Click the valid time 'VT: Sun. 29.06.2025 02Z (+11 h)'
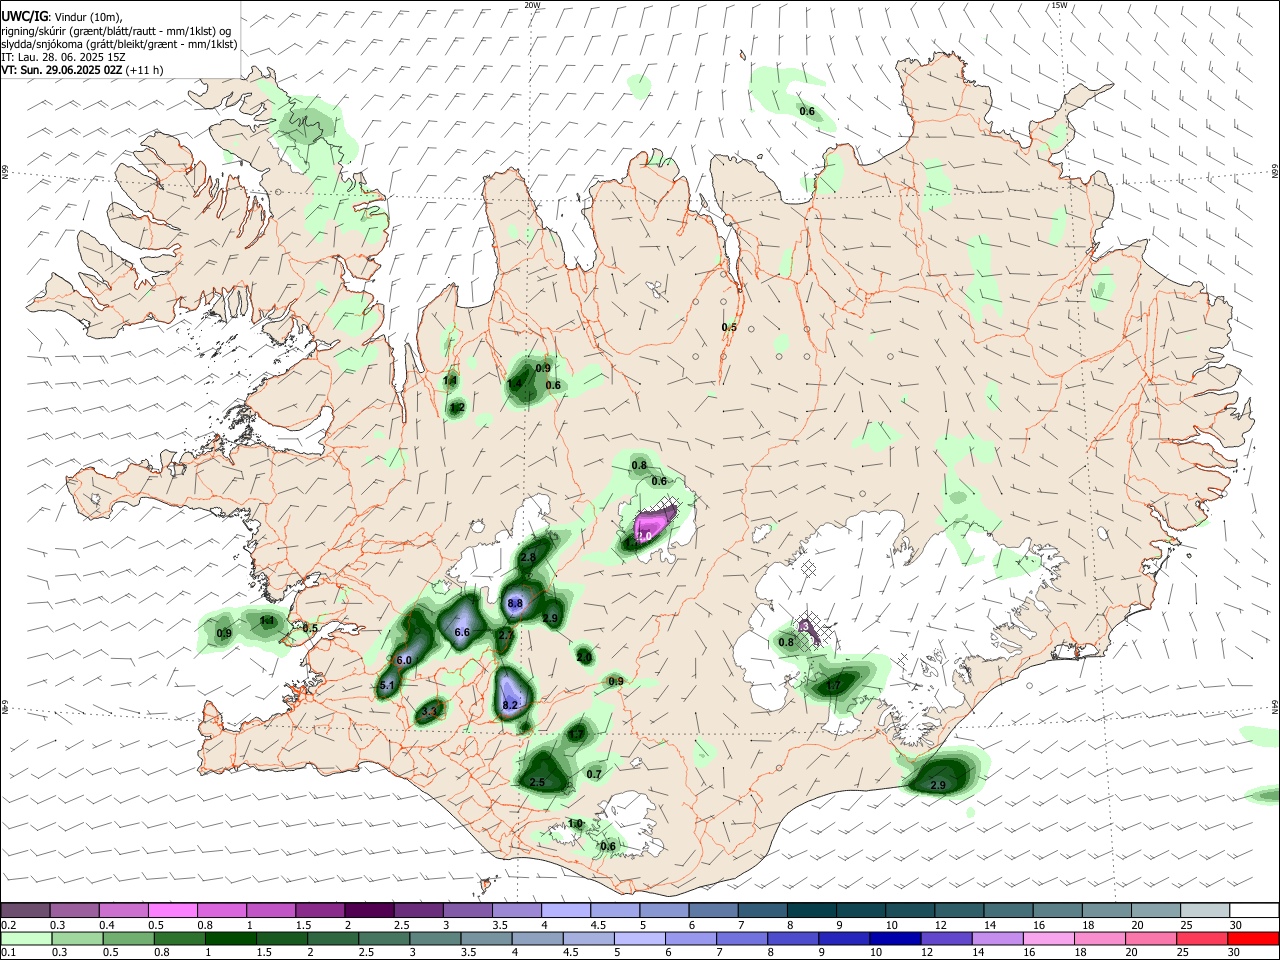Image resolution: width=1280 pixels, height=960 pixels. tap(82, 70)
